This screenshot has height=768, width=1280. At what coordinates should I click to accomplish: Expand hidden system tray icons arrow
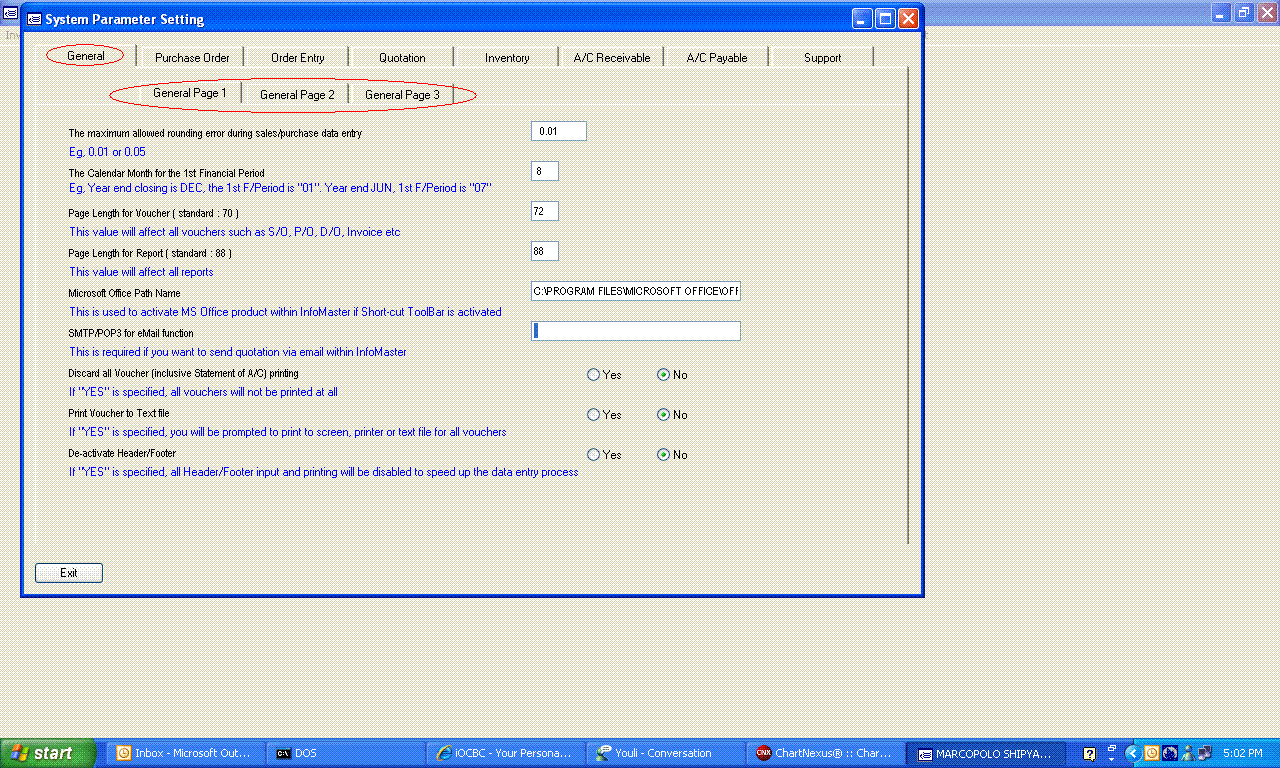[x=1132, y=753]
